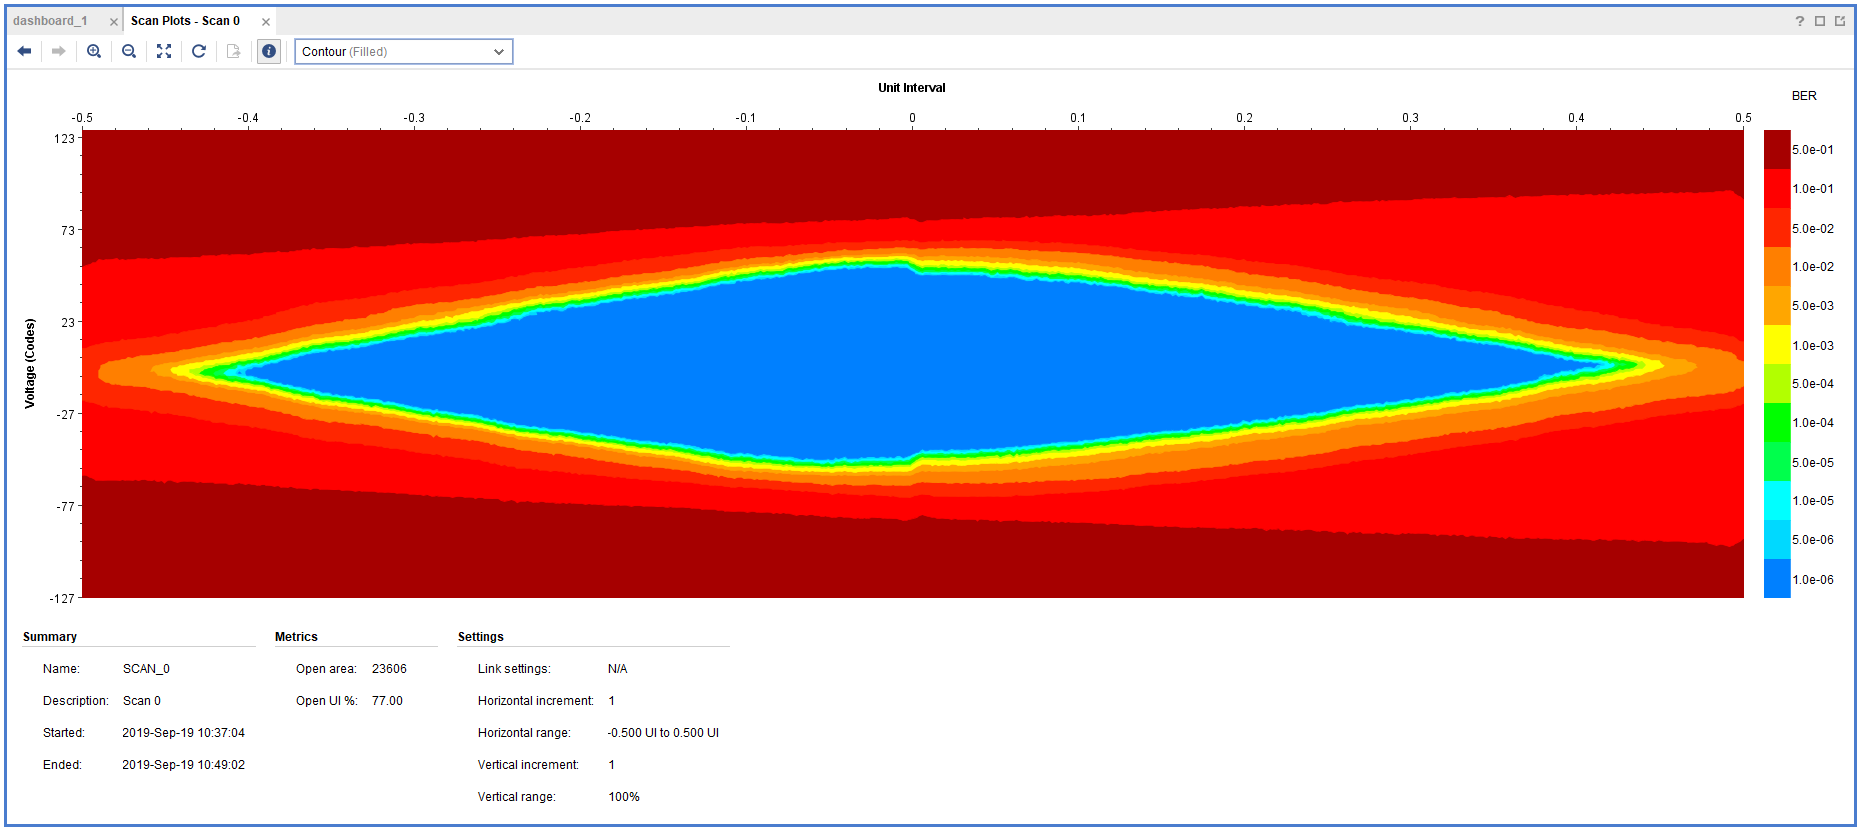1866x834 pixels.
Task: Click the SCAN_0 name value
Action: [x=146, y=669]
